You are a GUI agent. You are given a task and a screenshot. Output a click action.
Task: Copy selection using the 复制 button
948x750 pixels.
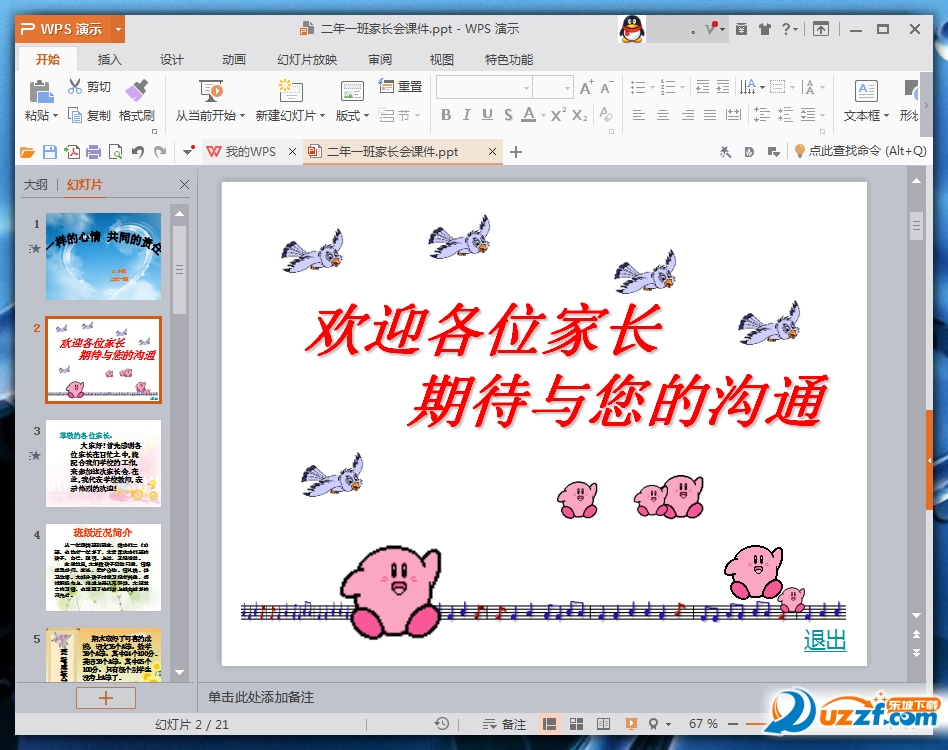[x=89, y=115]
